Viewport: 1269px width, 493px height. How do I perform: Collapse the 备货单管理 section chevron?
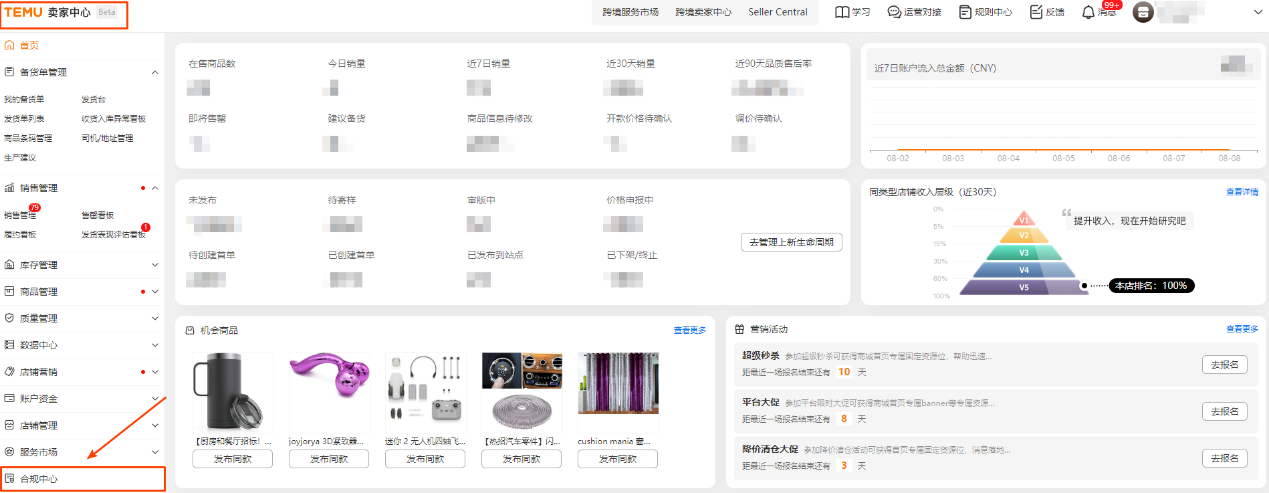[x=155, y=72]
